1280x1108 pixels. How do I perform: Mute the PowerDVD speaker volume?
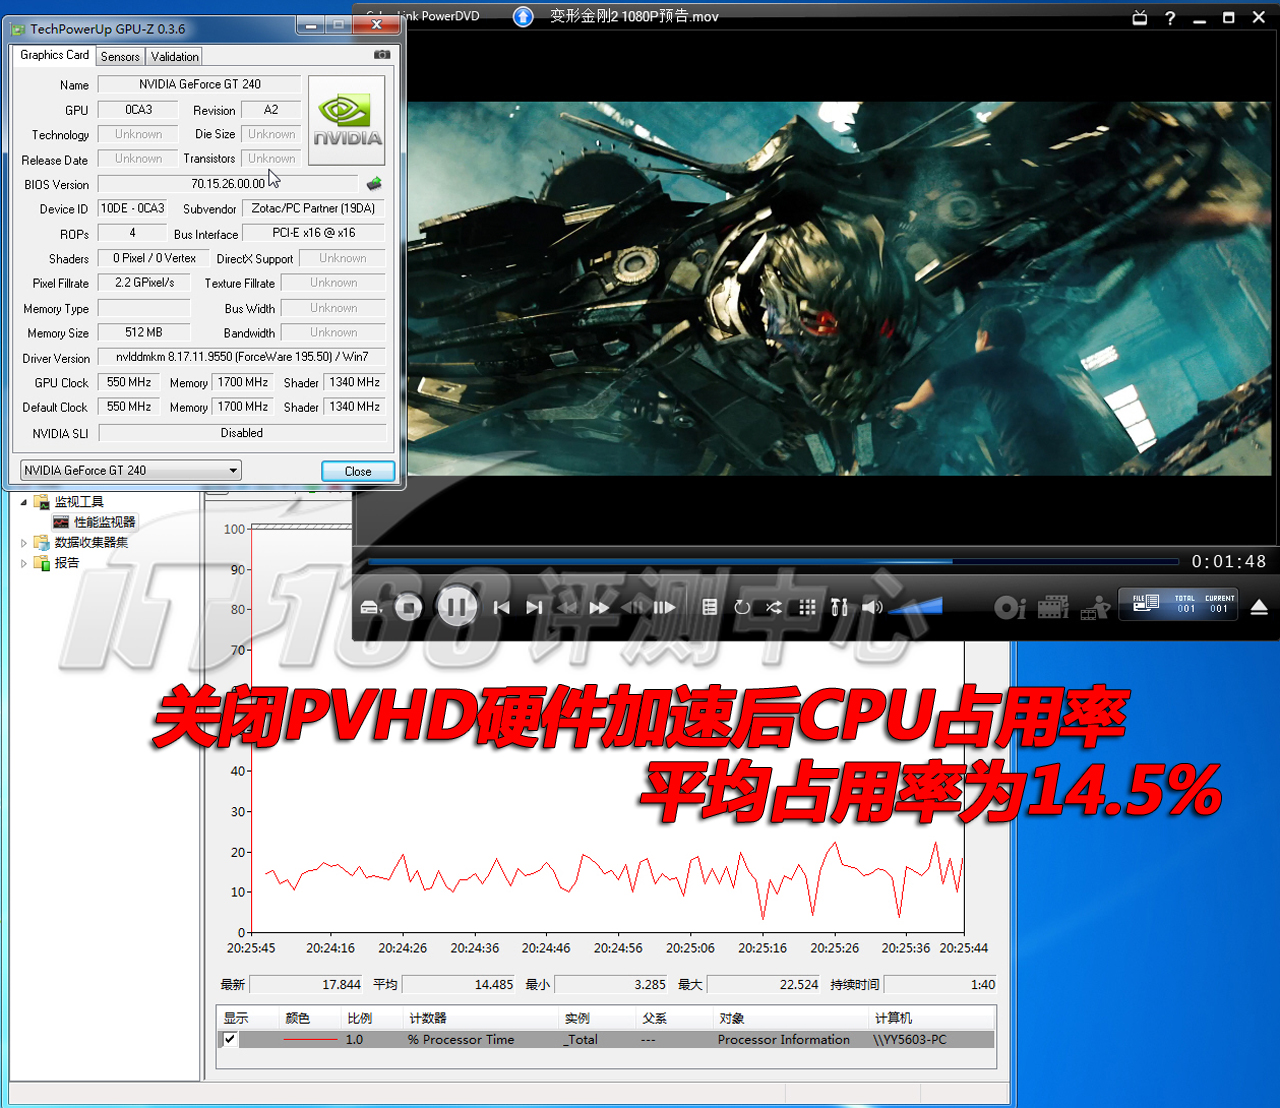(x=872, y=607)
